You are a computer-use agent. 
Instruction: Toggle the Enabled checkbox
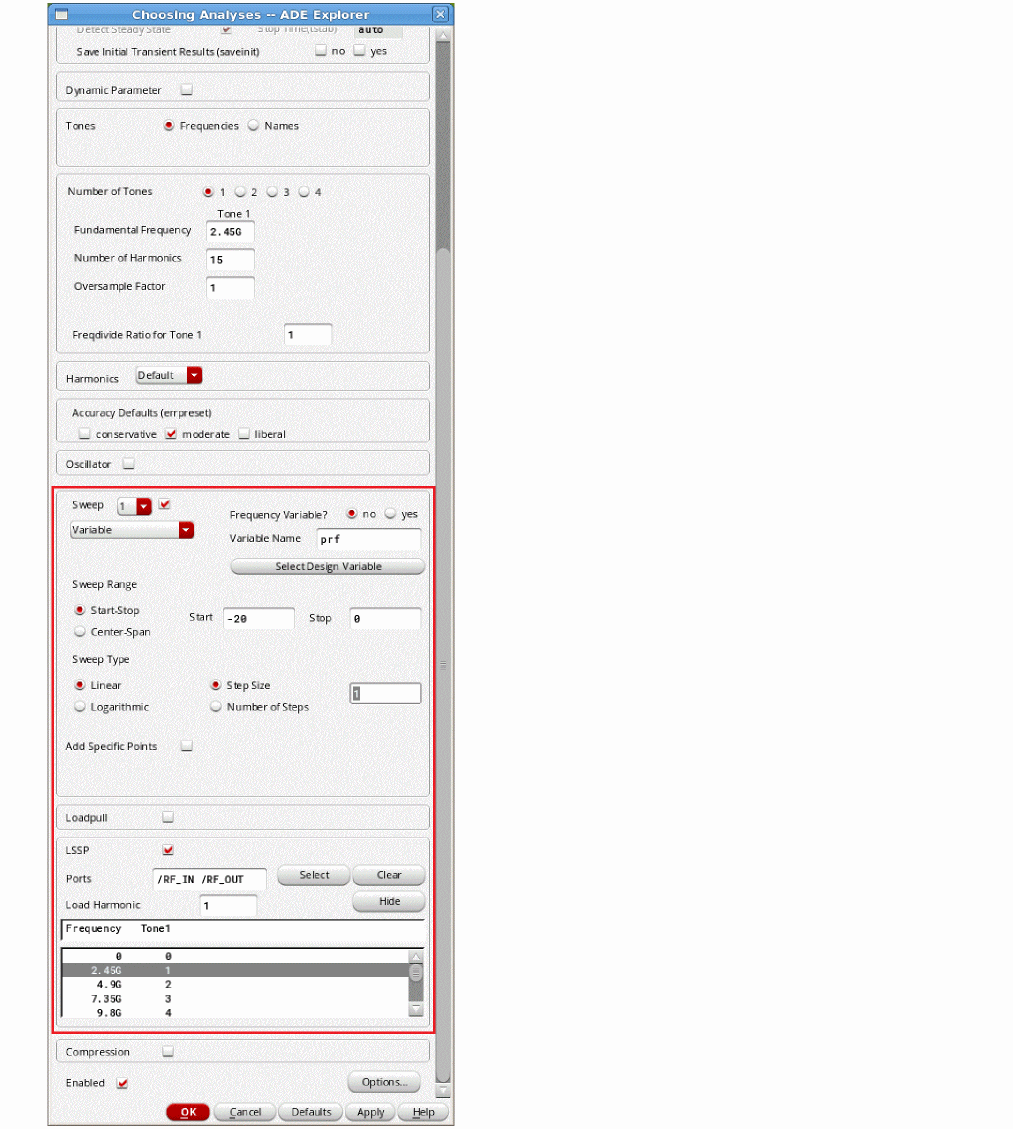tap(122, 1083)
